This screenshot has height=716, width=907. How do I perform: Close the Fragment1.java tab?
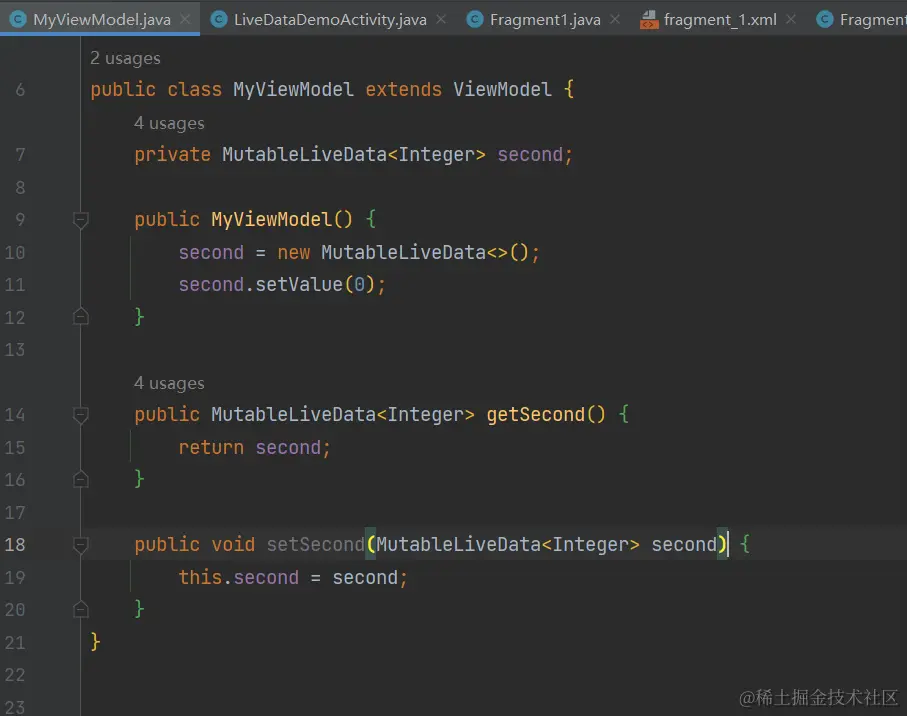[x=615, y=20]
